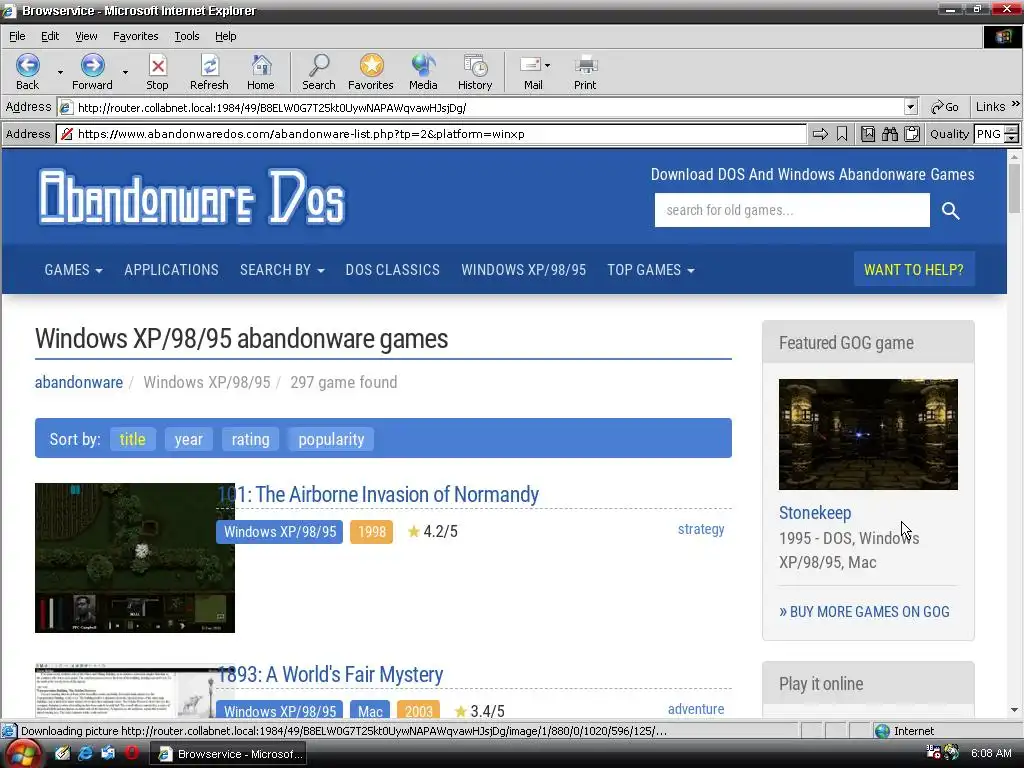Click the WANT TO HELP? button

pos(914,269)
